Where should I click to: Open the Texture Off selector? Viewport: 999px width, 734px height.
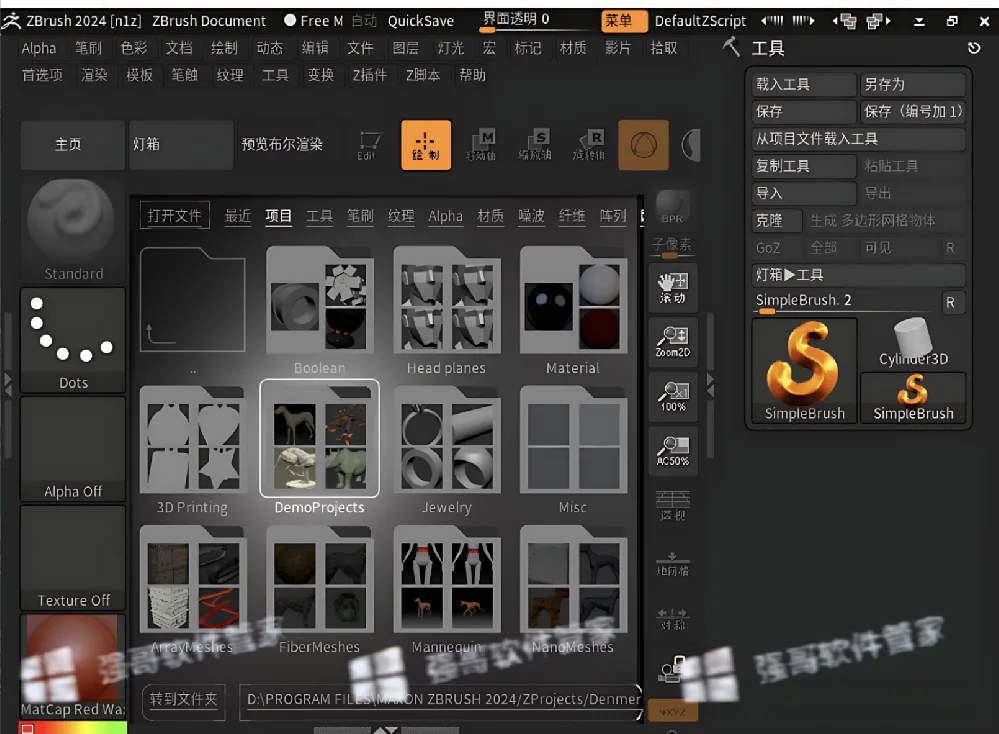coord(73,558)
